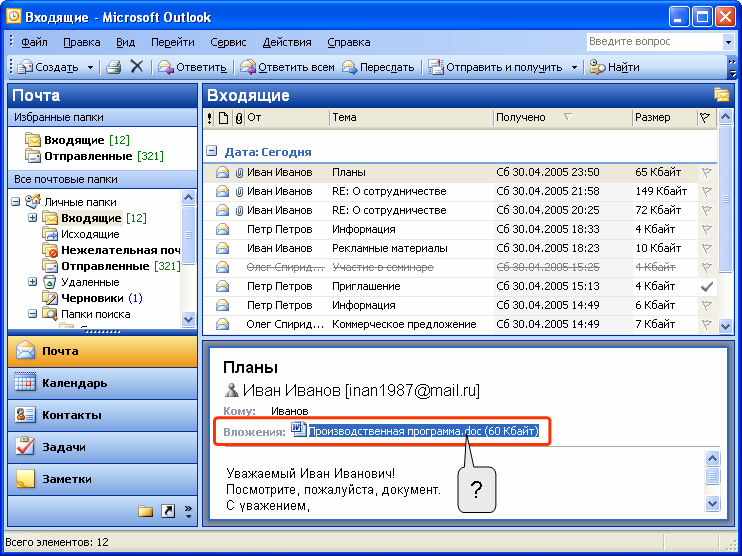Screen dimensions: 742x556
Task: Collapse the Дата: Сегодня group
Action: (212, 152)
